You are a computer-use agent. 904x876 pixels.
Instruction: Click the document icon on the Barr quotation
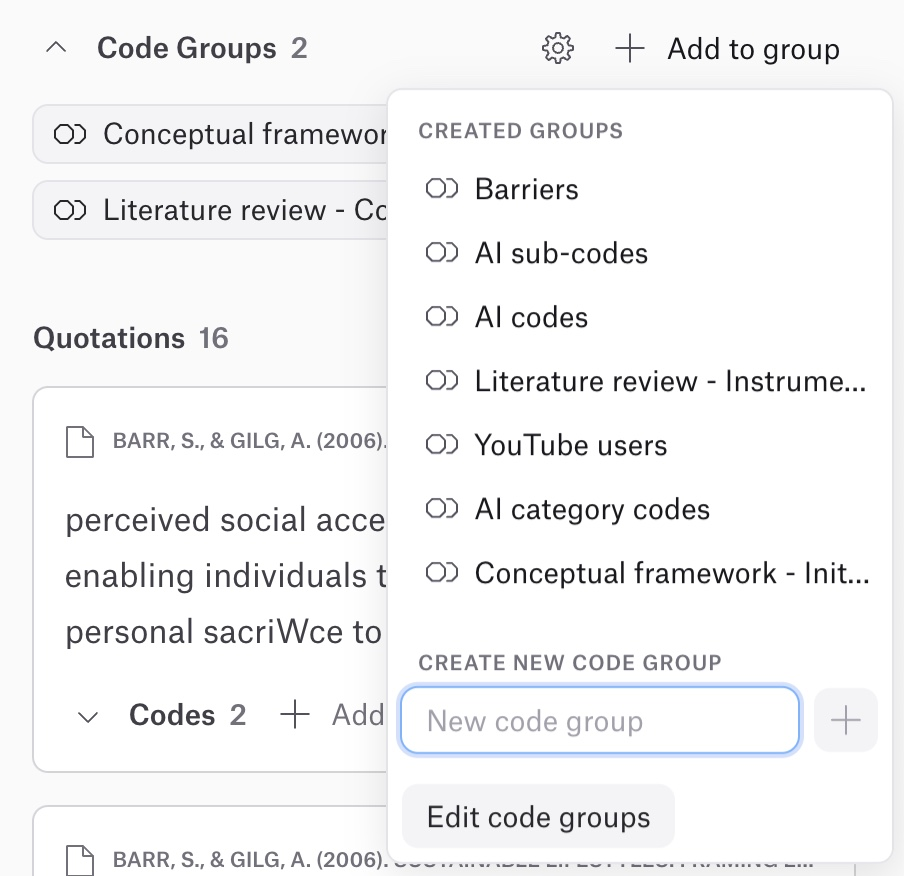81,441
